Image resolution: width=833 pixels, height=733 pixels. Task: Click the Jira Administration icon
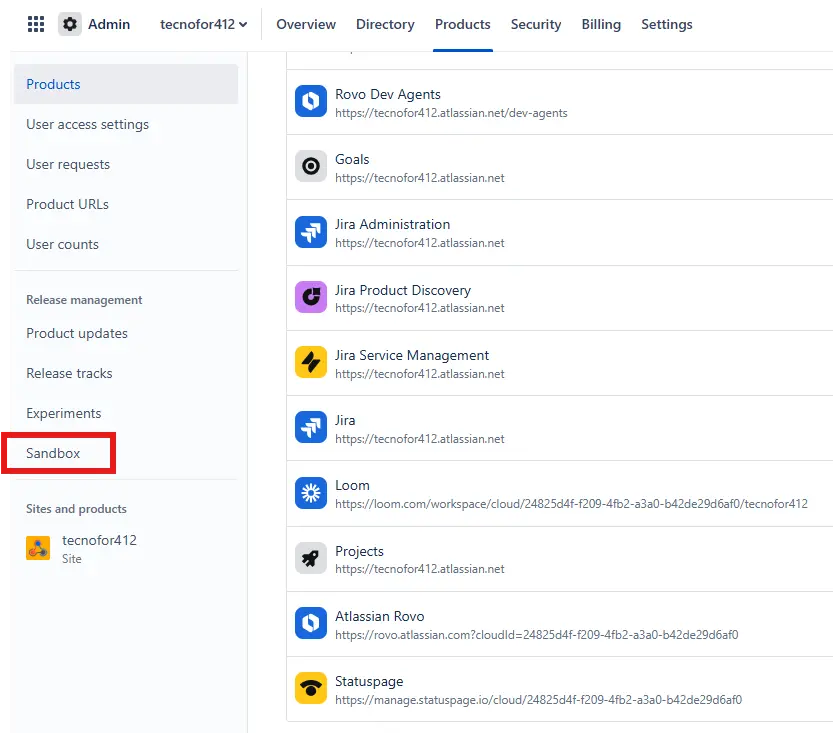[x=311, y=232]
